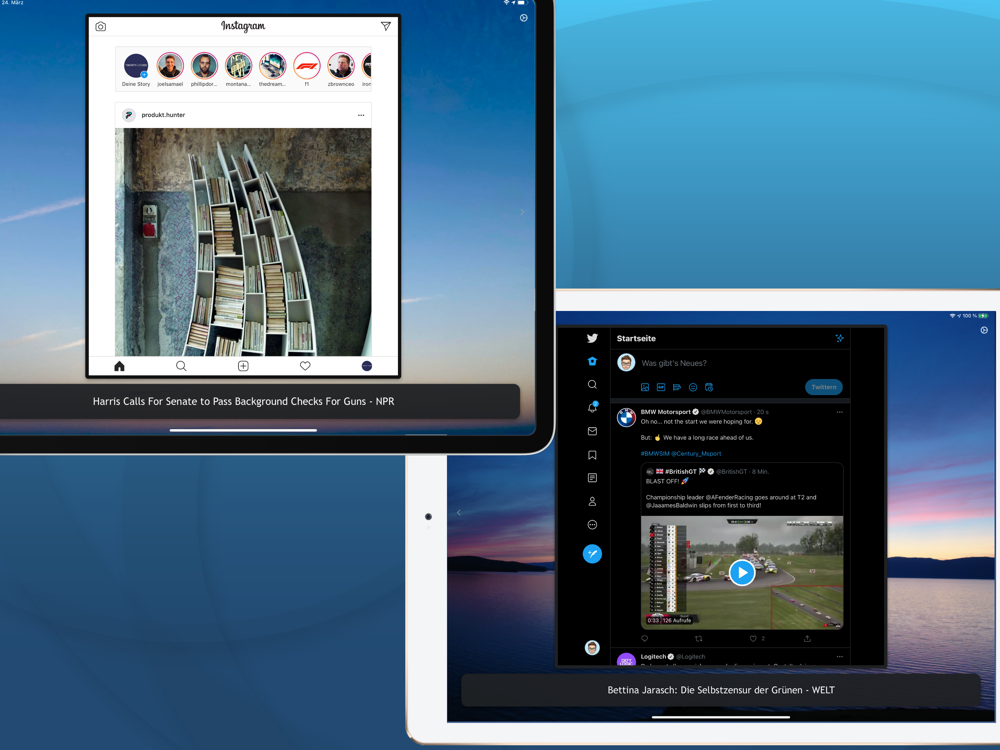Open #BMWSIM hashtag link

tap(655, 453)
